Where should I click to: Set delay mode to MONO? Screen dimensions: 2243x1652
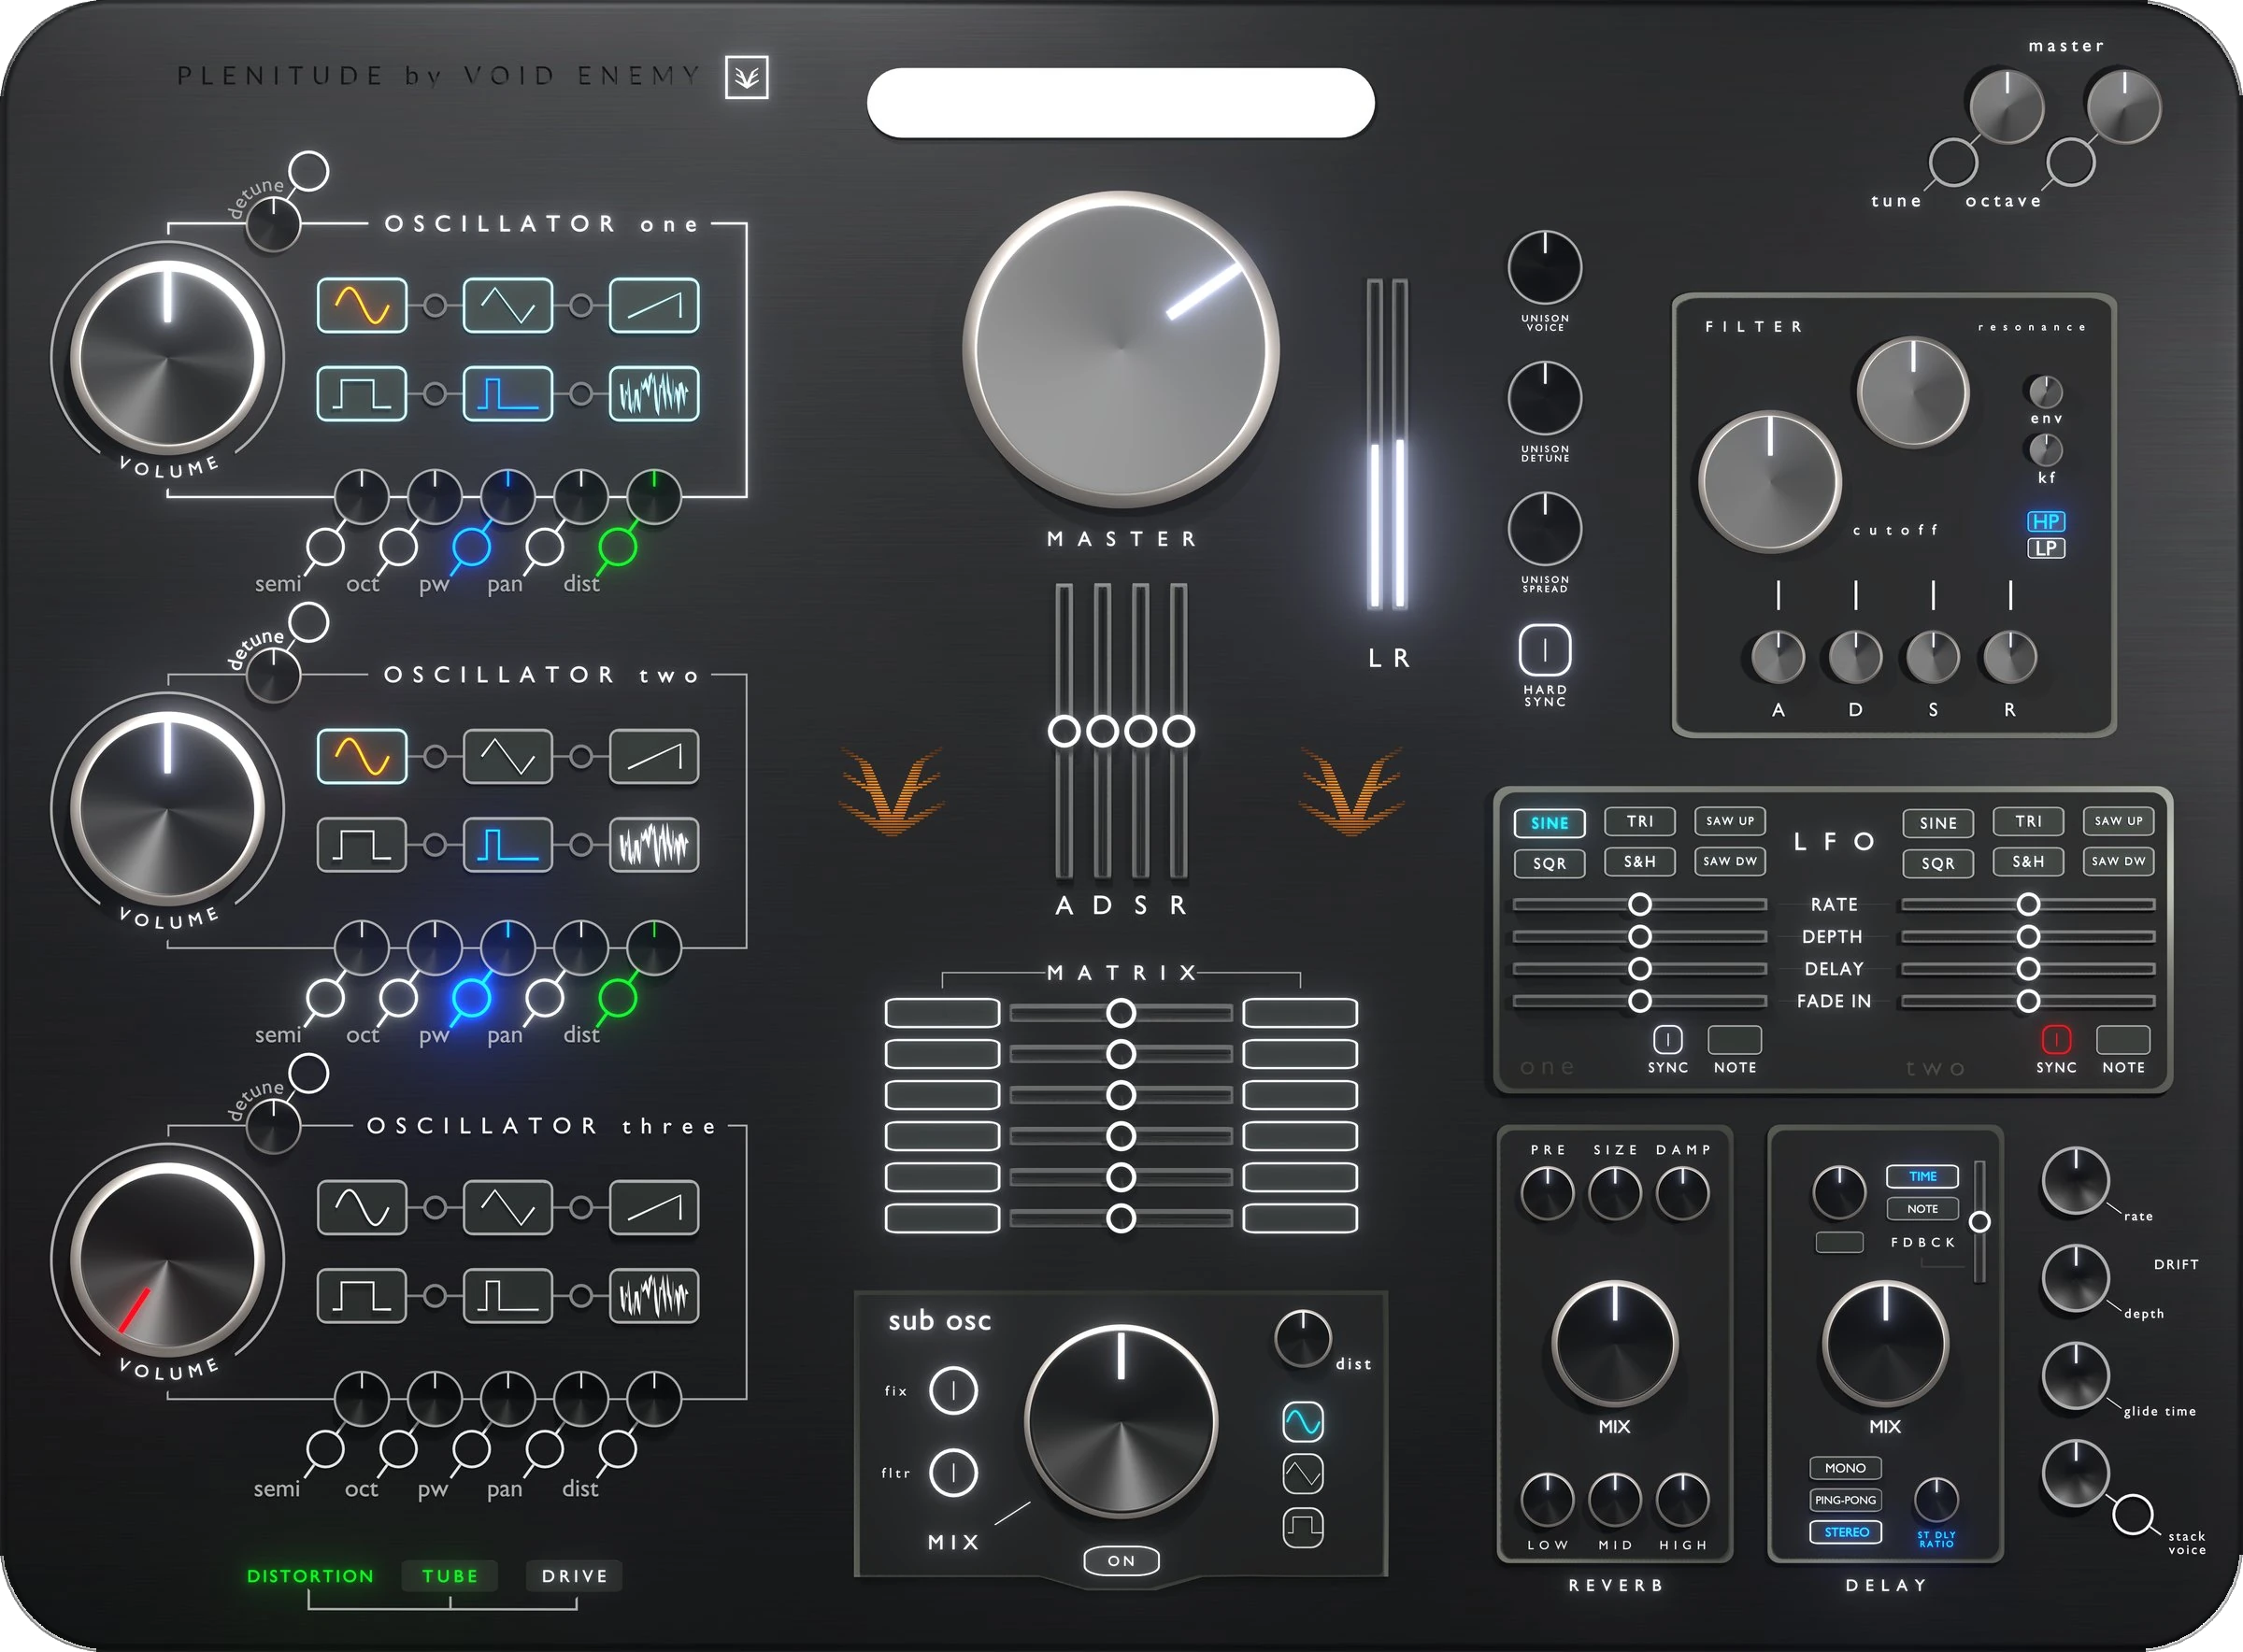[1846, 1468]
